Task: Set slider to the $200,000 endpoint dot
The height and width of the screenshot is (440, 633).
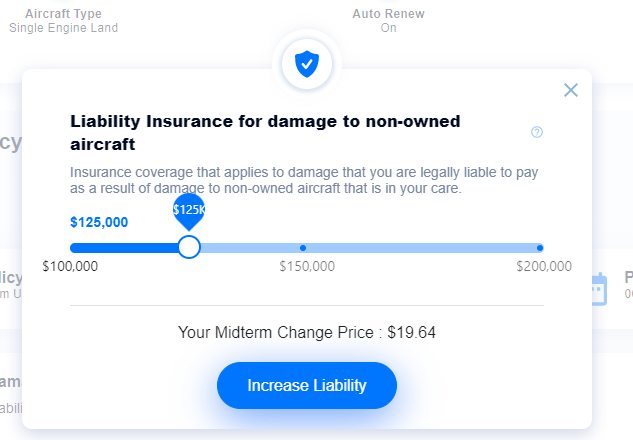Action: coord(540,248)
